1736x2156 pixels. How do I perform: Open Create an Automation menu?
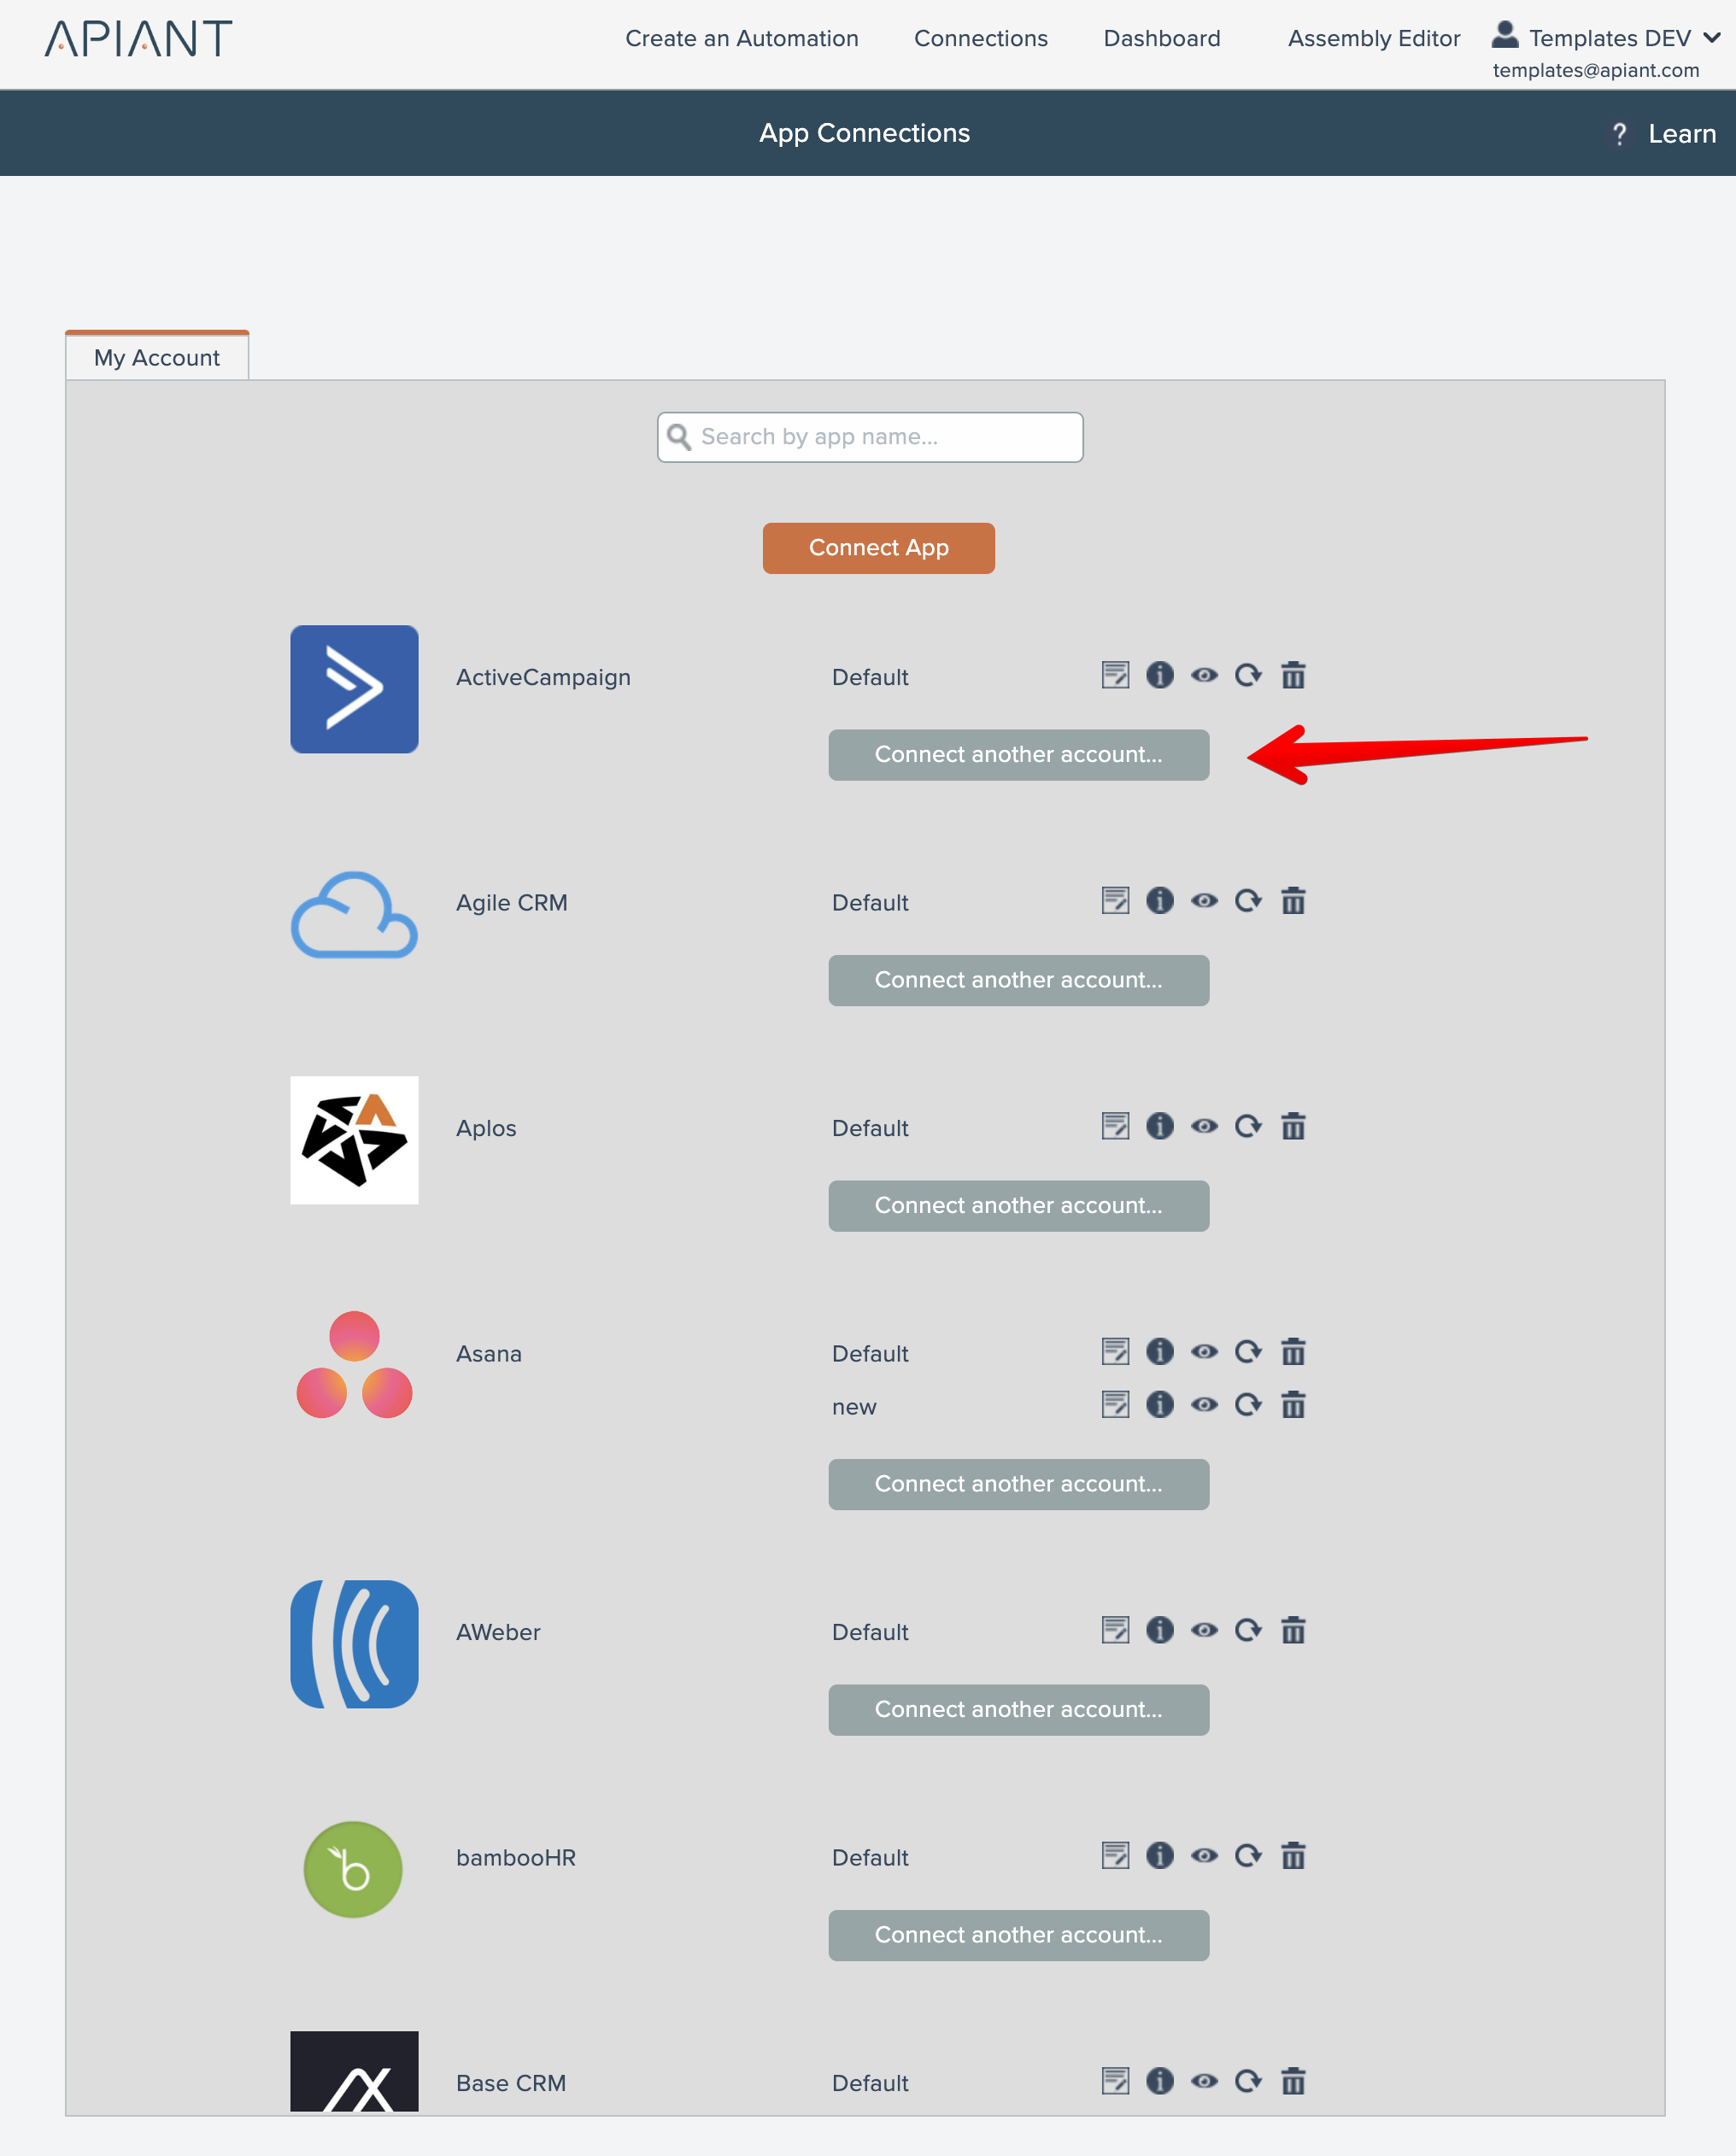(x=741, y=39)
